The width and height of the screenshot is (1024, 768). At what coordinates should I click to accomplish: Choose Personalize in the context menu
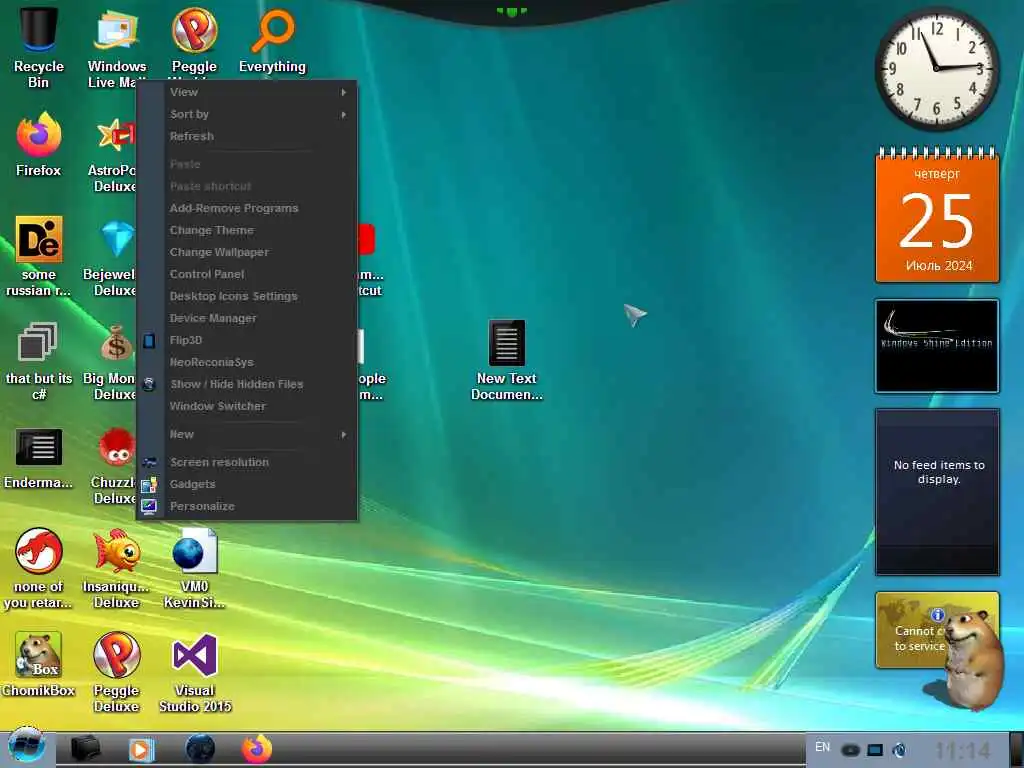tap(248, 506)
